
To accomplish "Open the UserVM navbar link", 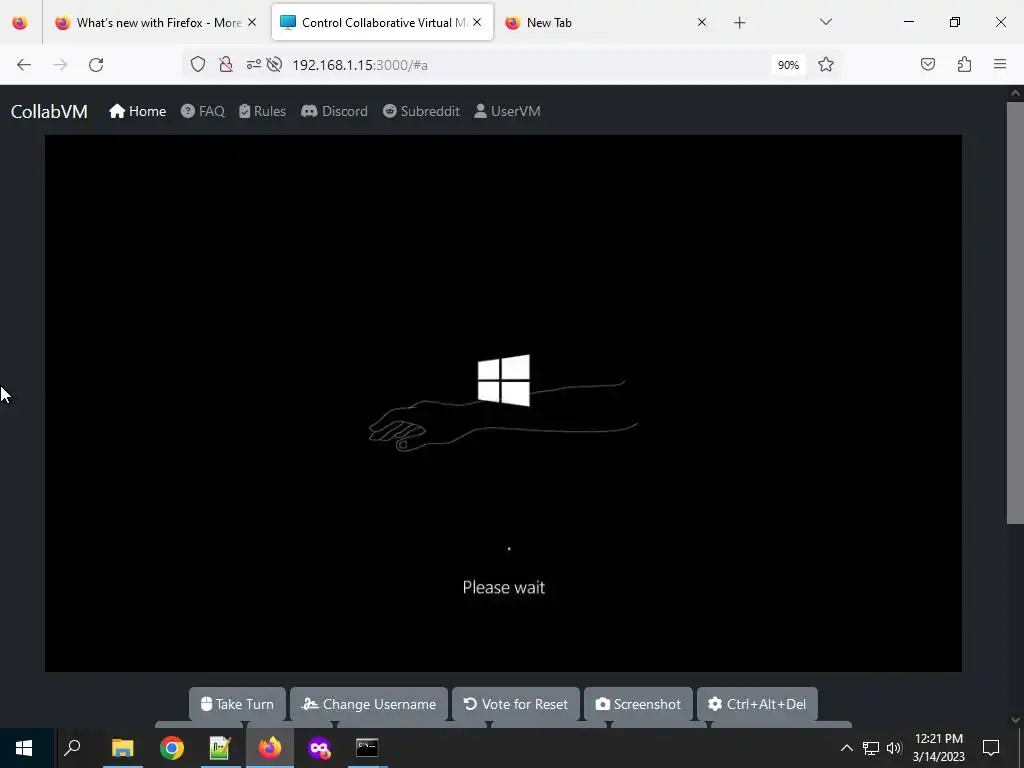I will pyautogui.click(x=507, y=111).
